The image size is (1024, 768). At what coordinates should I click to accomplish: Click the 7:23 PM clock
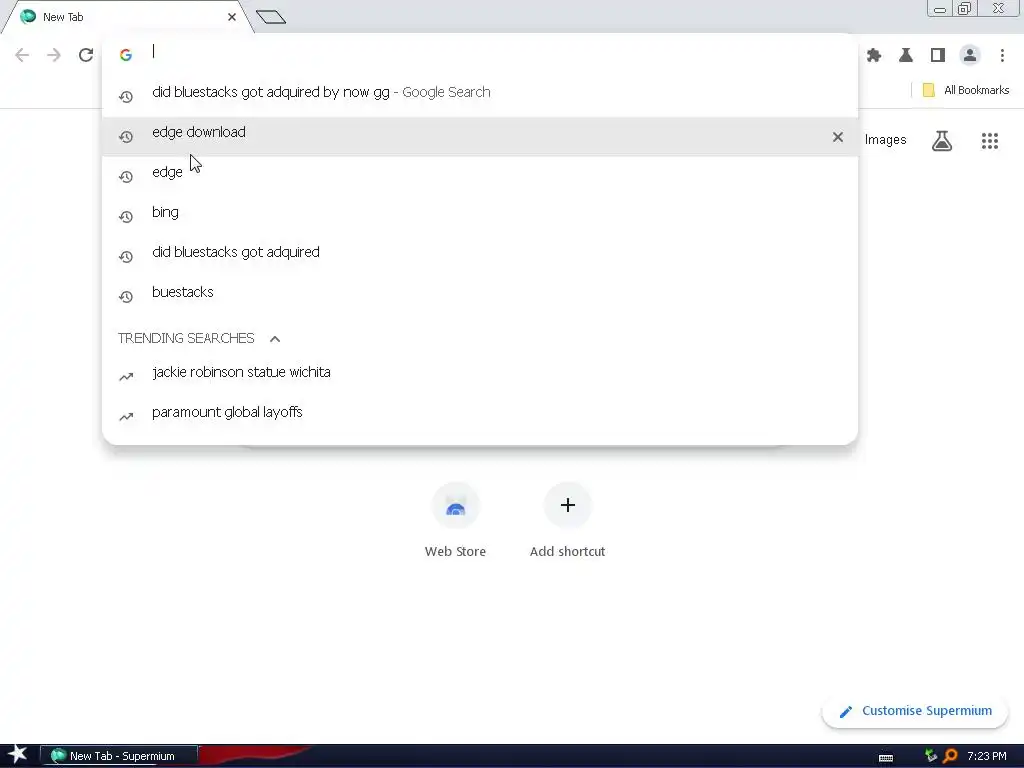coord(986,756)
